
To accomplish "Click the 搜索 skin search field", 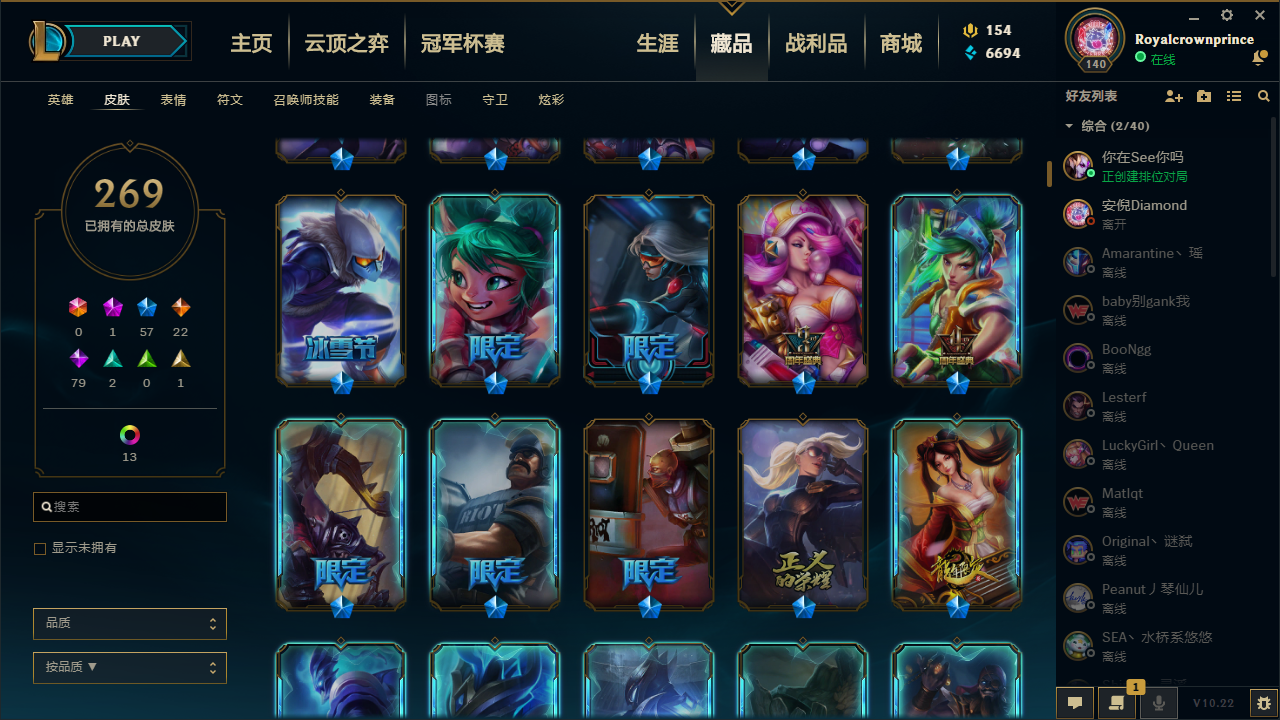I will 130,507.
